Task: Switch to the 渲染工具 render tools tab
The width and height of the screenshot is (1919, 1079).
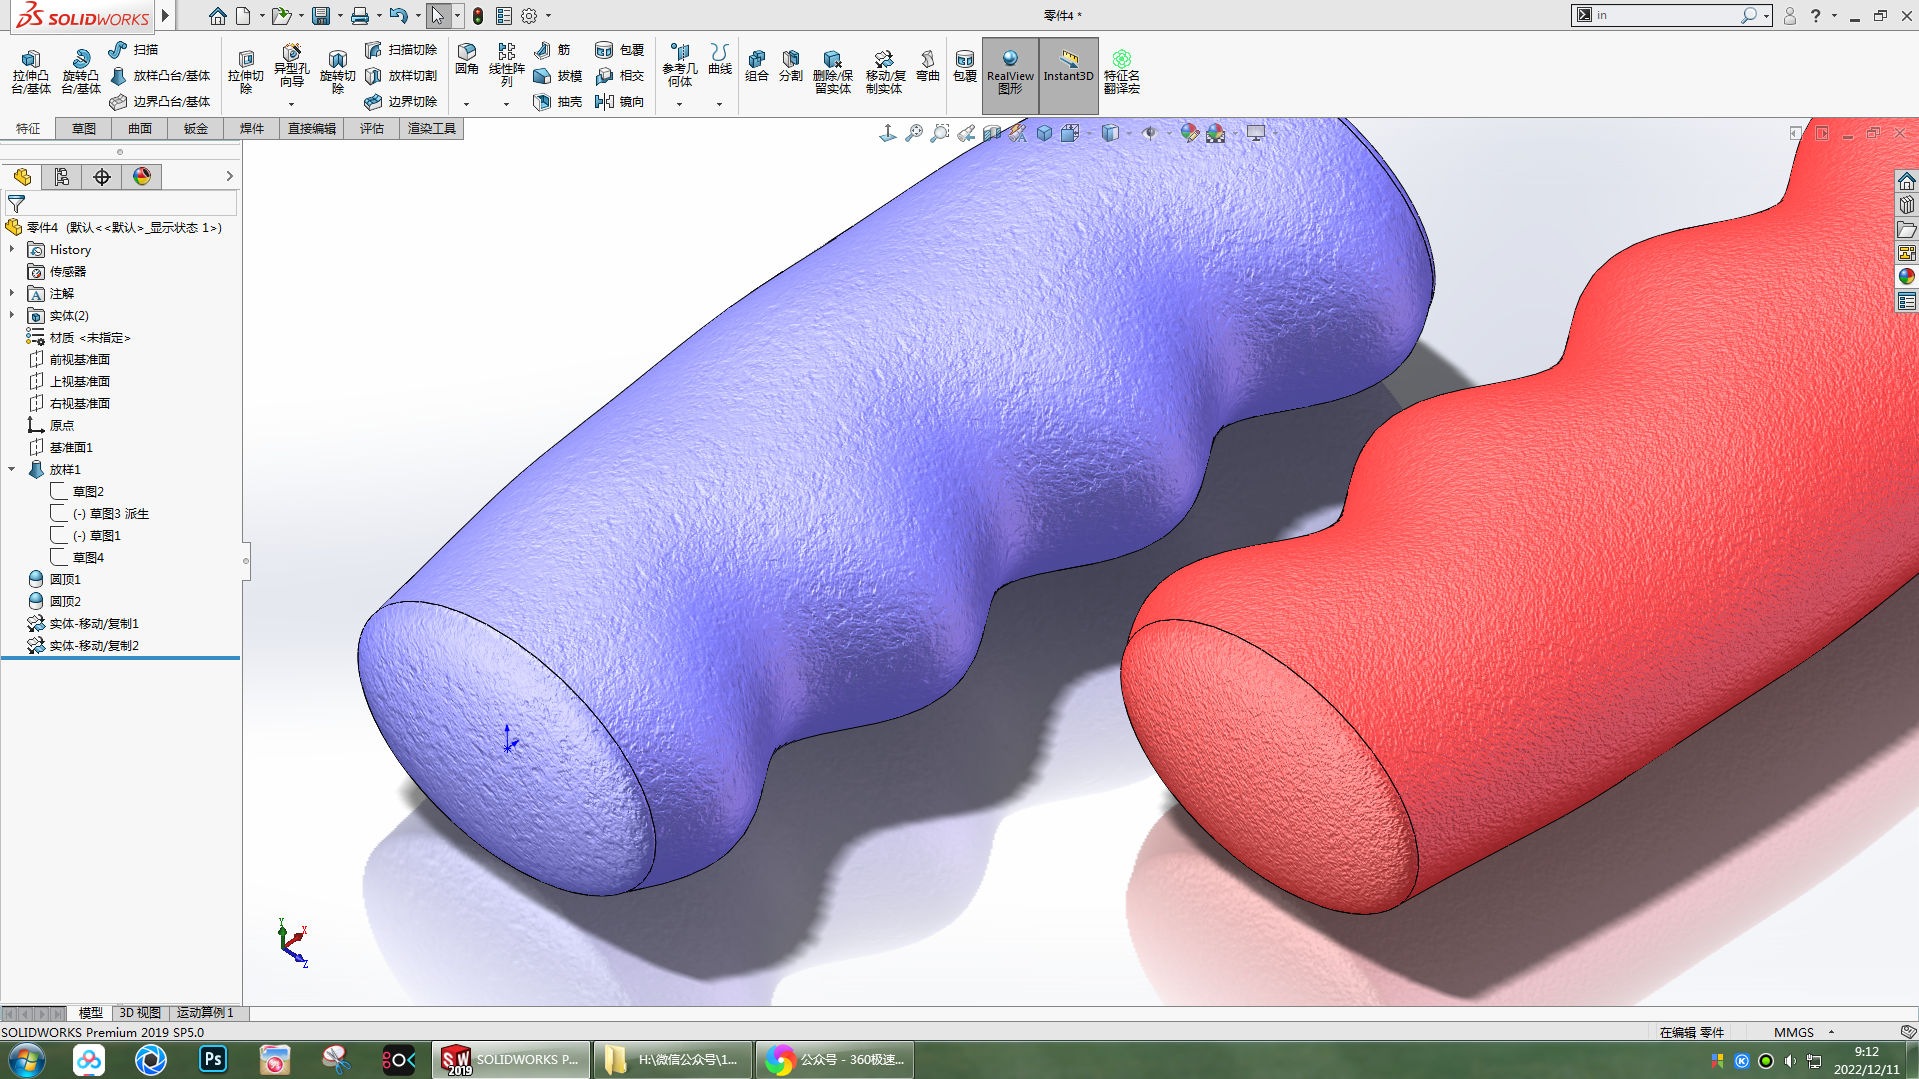Action: (432, 129)
